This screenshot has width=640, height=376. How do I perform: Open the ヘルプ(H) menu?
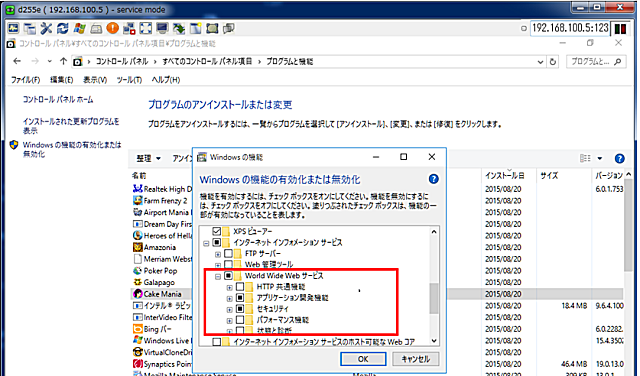point(166,80)
